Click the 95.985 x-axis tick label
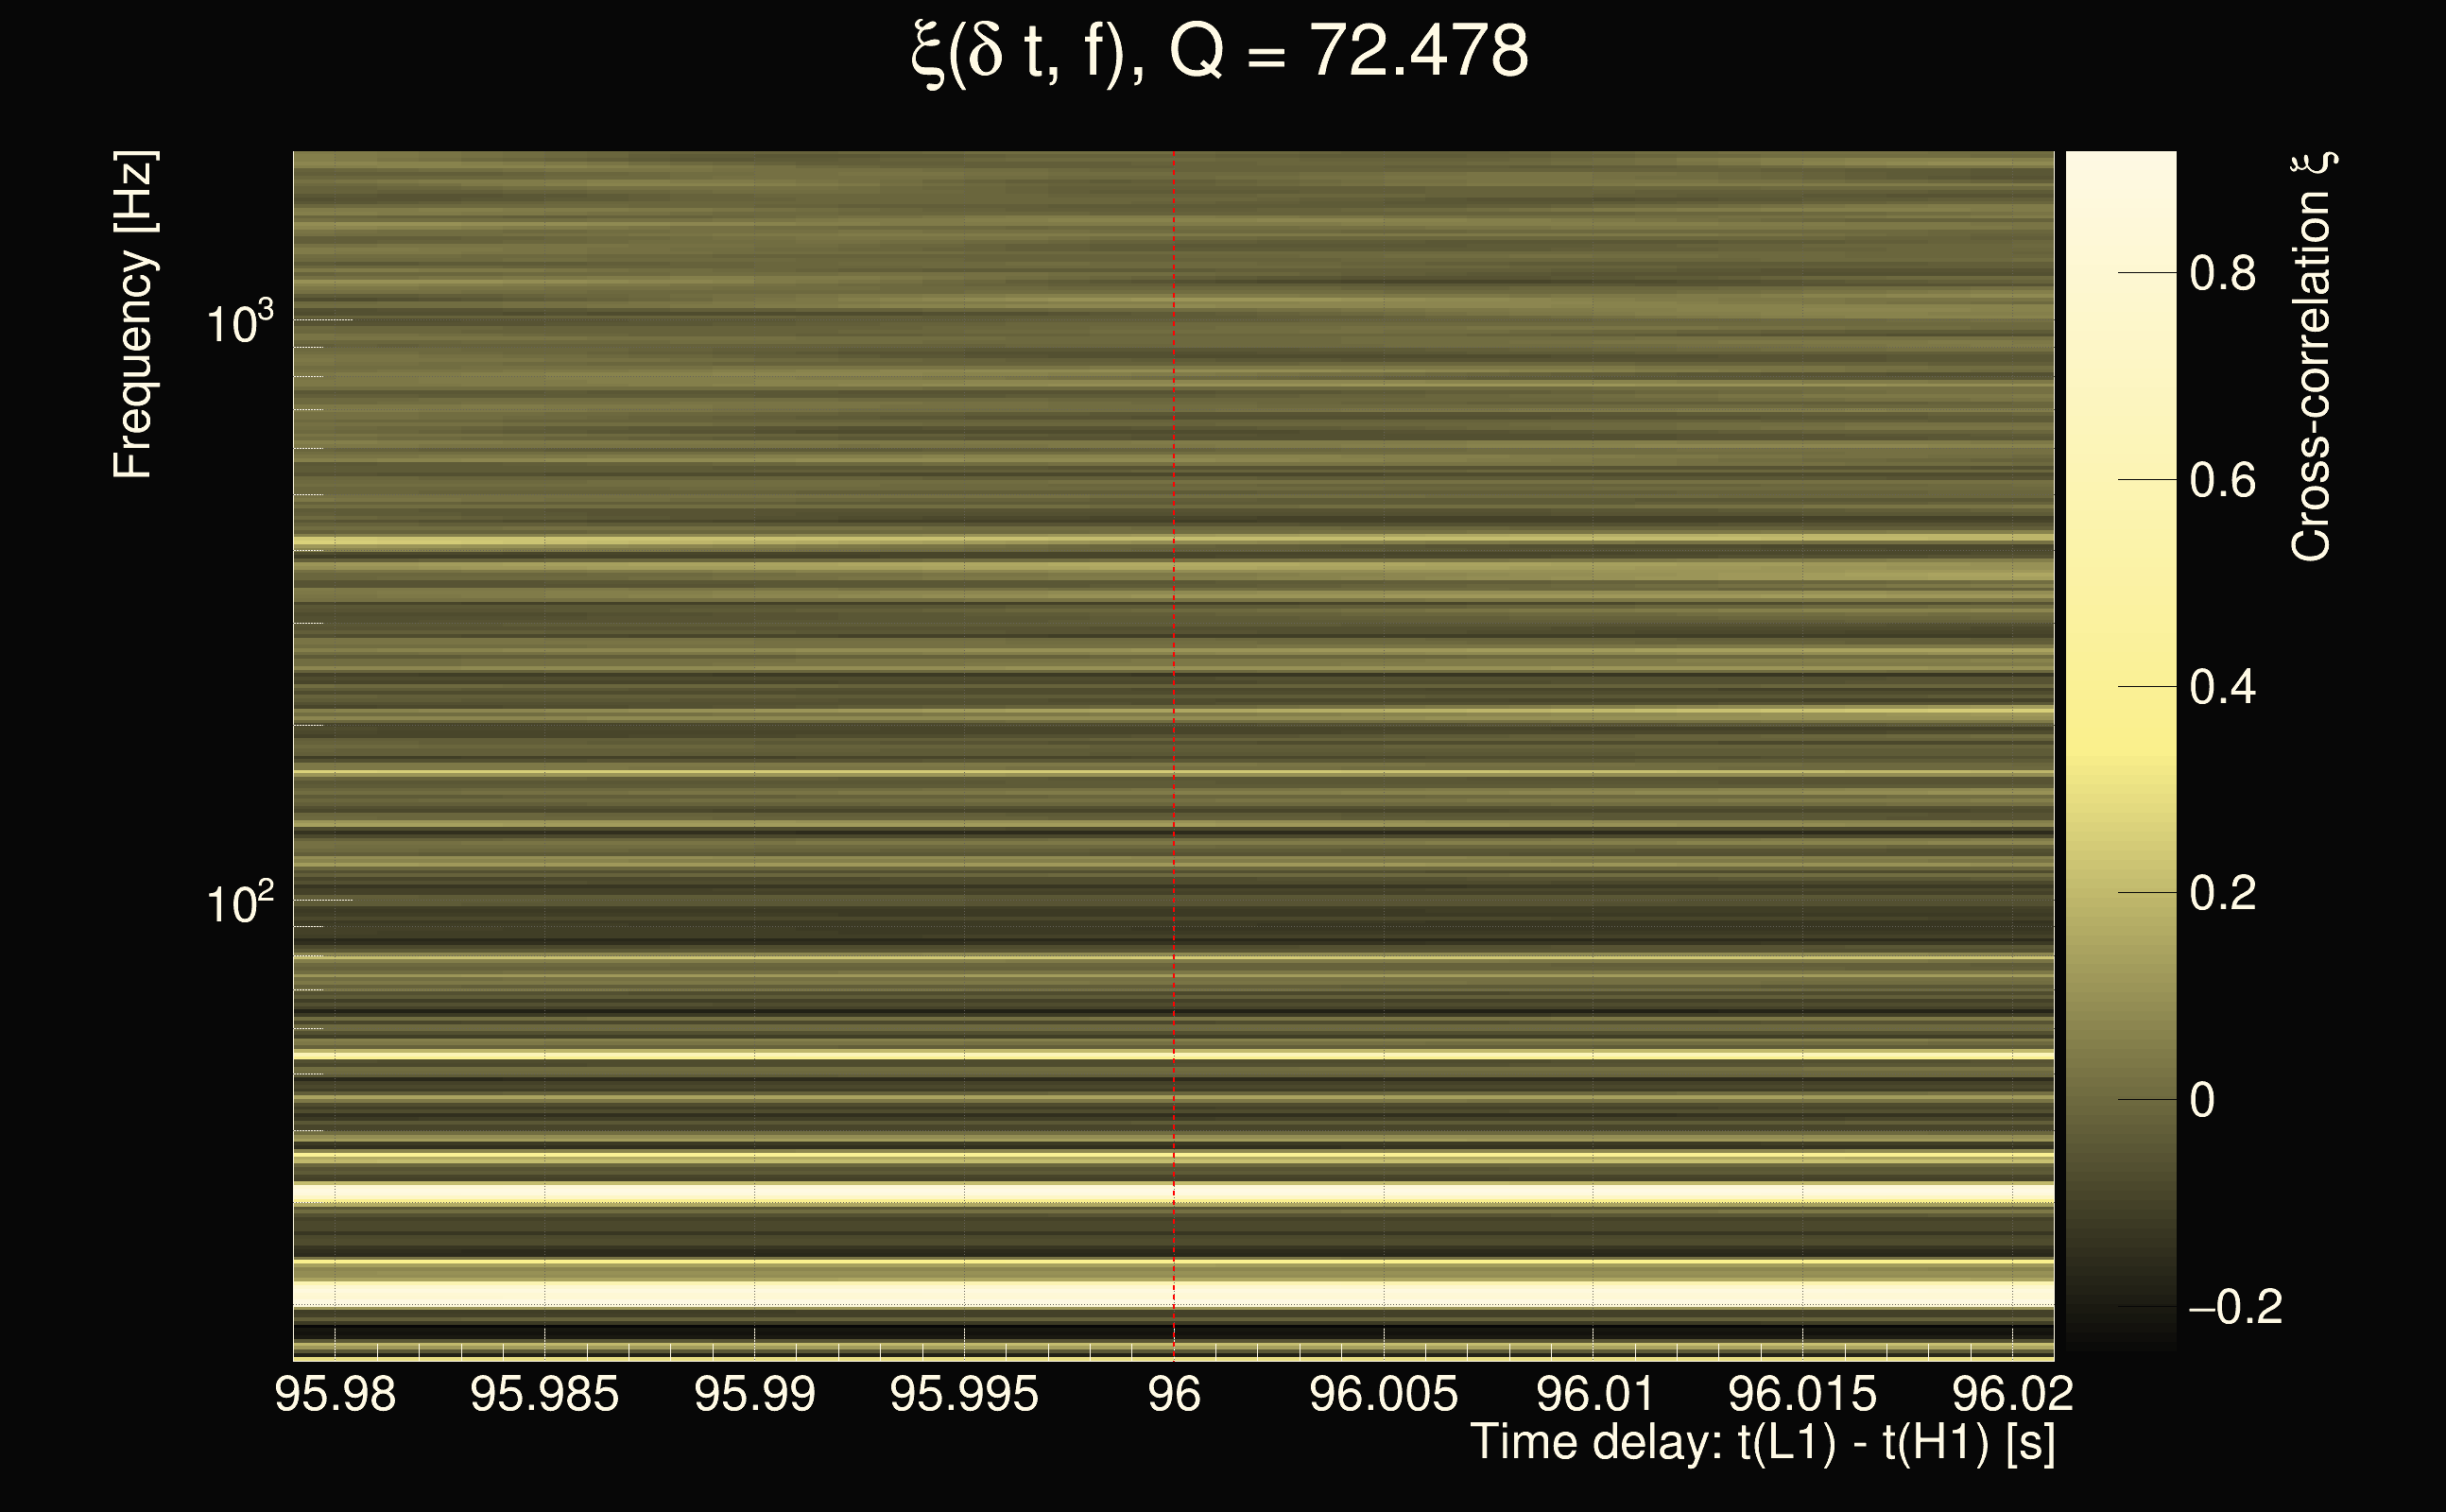The image size is (2446, 1512). (x=544, y=1395)
